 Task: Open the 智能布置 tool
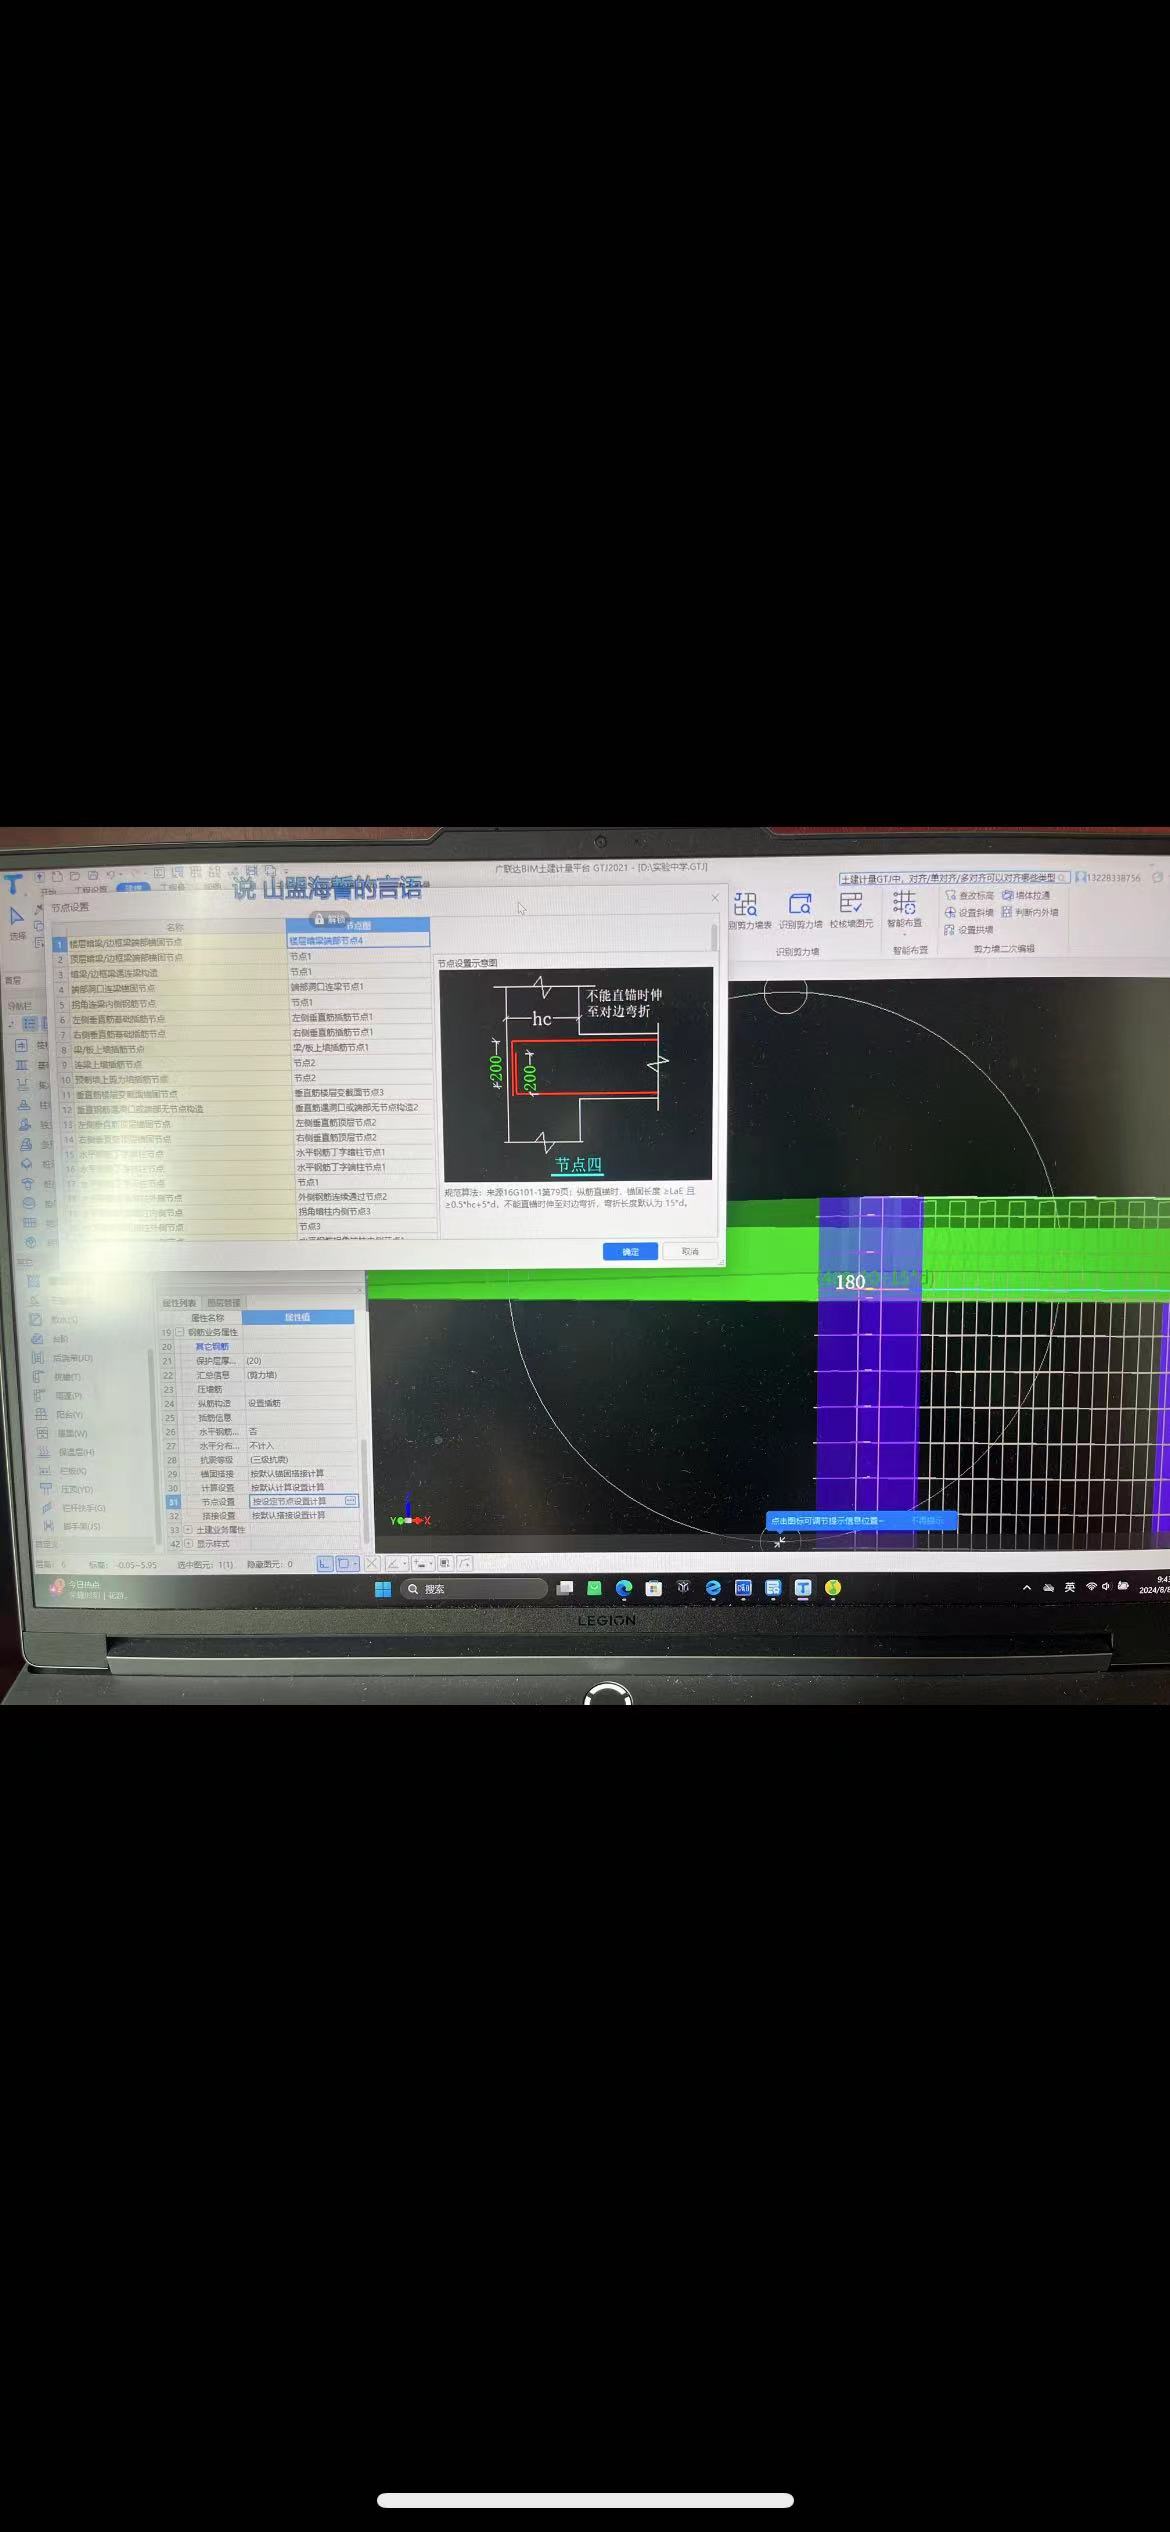click(x=904, y=910)
